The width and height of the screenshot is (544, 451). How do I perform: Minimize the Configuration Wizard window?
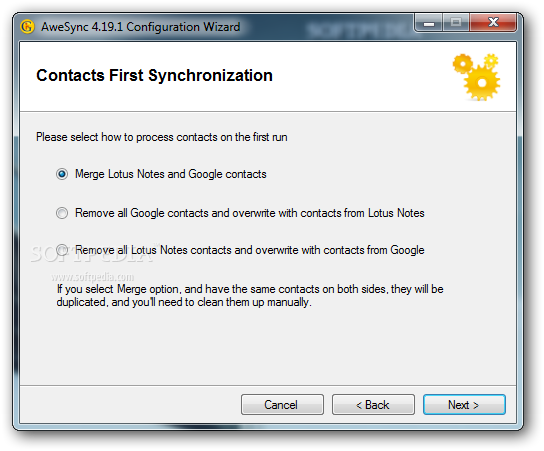[x=428, y=23]
